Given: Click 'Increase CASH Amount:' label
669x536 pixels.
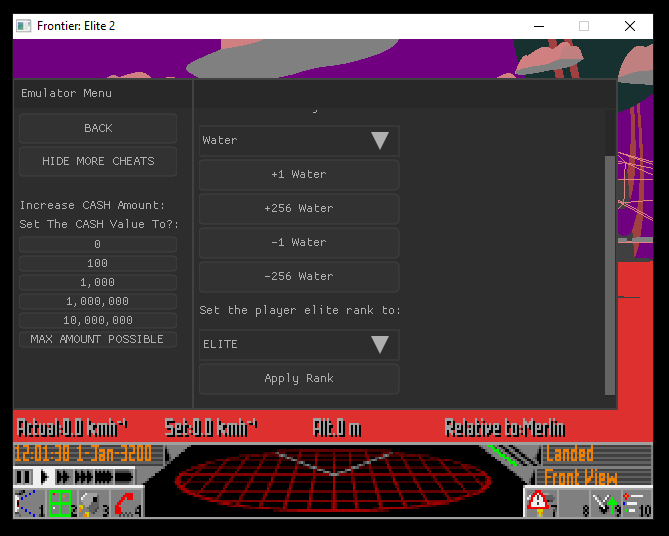Looking at the screenshot, I should (x=92, y=205).
